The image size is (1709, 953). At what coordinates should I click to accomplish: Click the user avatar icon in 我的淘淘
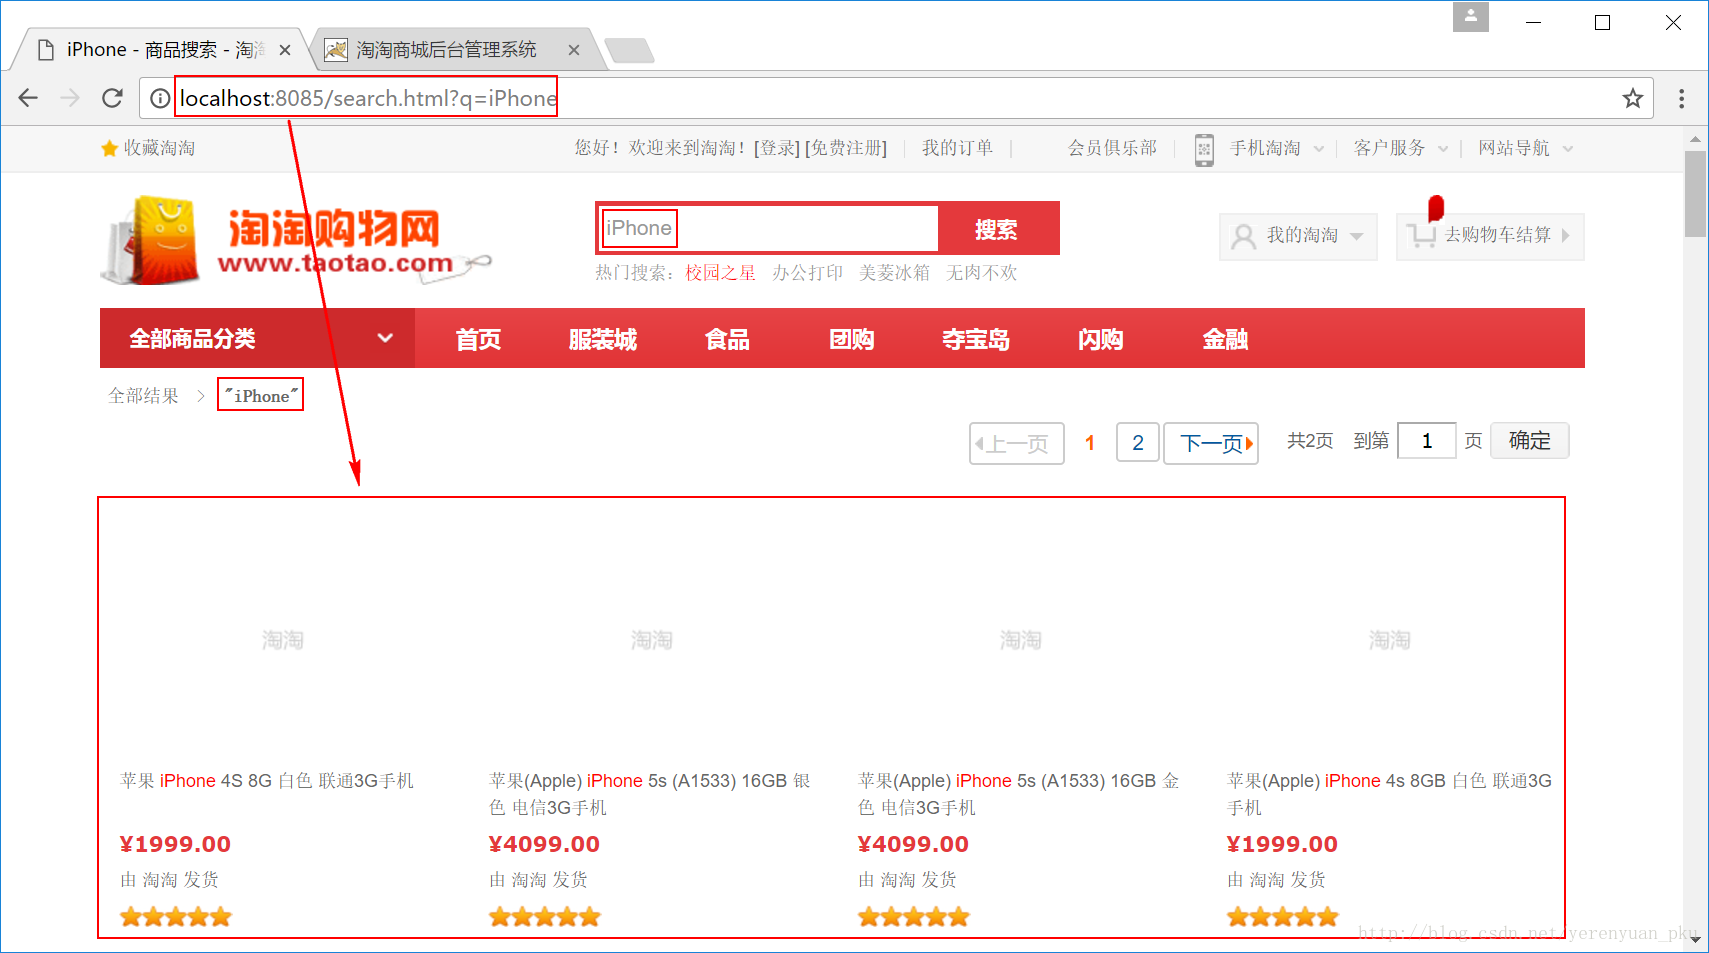coord(1243,236)
